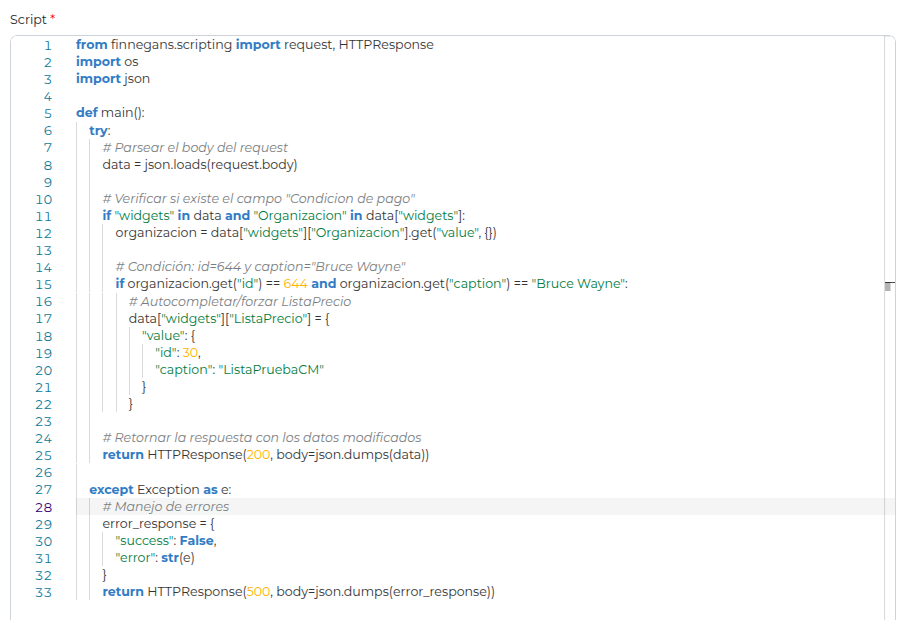Click the 'False' keyword in error_response
This screenshot has height=620, width=897.
[194, 541]
